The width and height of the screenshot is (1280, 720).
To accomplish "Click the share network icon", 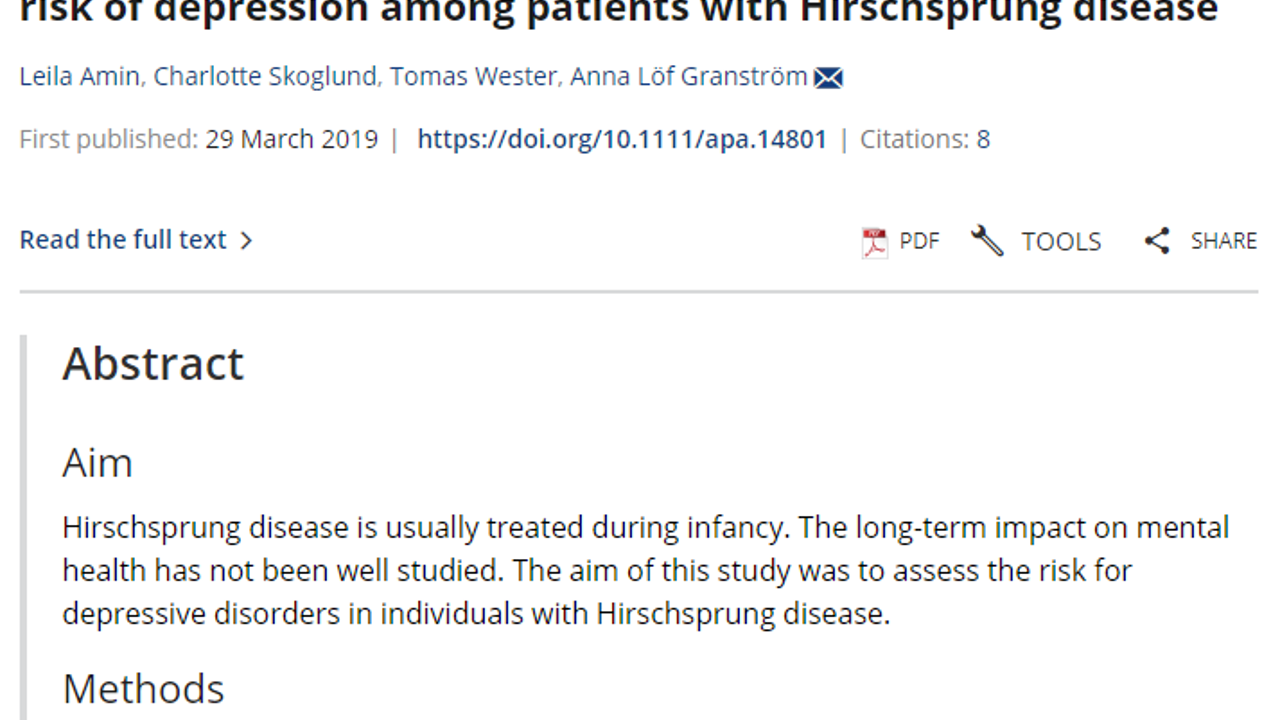I will (1157, 241).
